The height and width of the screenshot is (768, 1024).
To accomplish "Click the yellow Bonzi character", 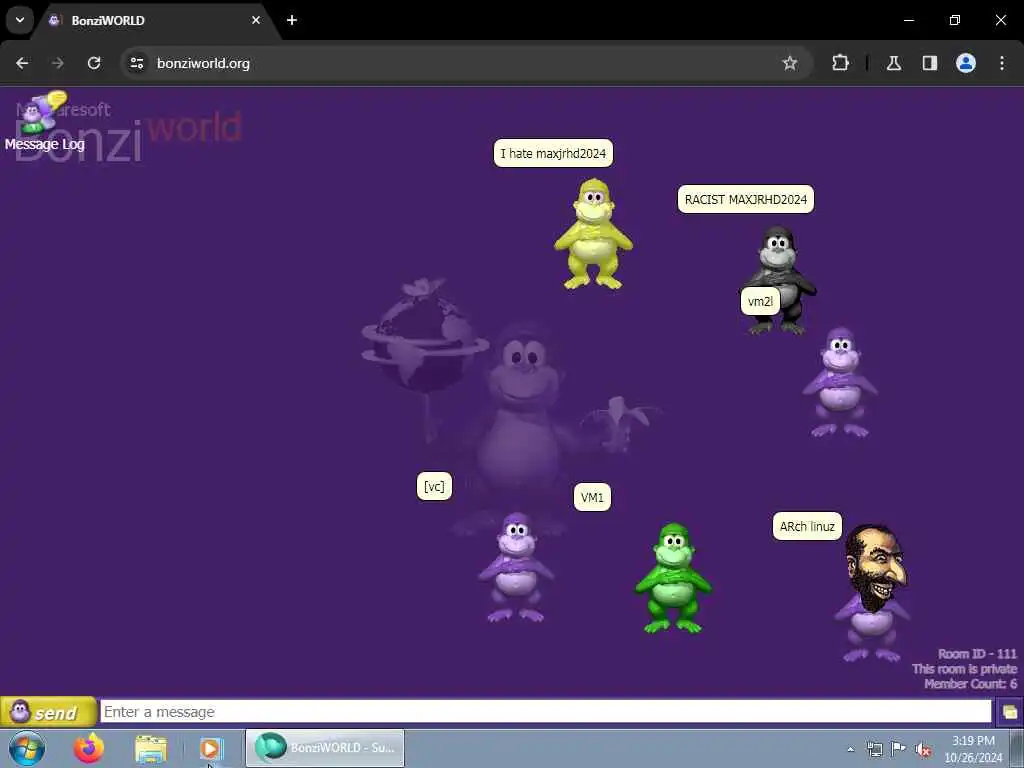I will click(594, 234).
